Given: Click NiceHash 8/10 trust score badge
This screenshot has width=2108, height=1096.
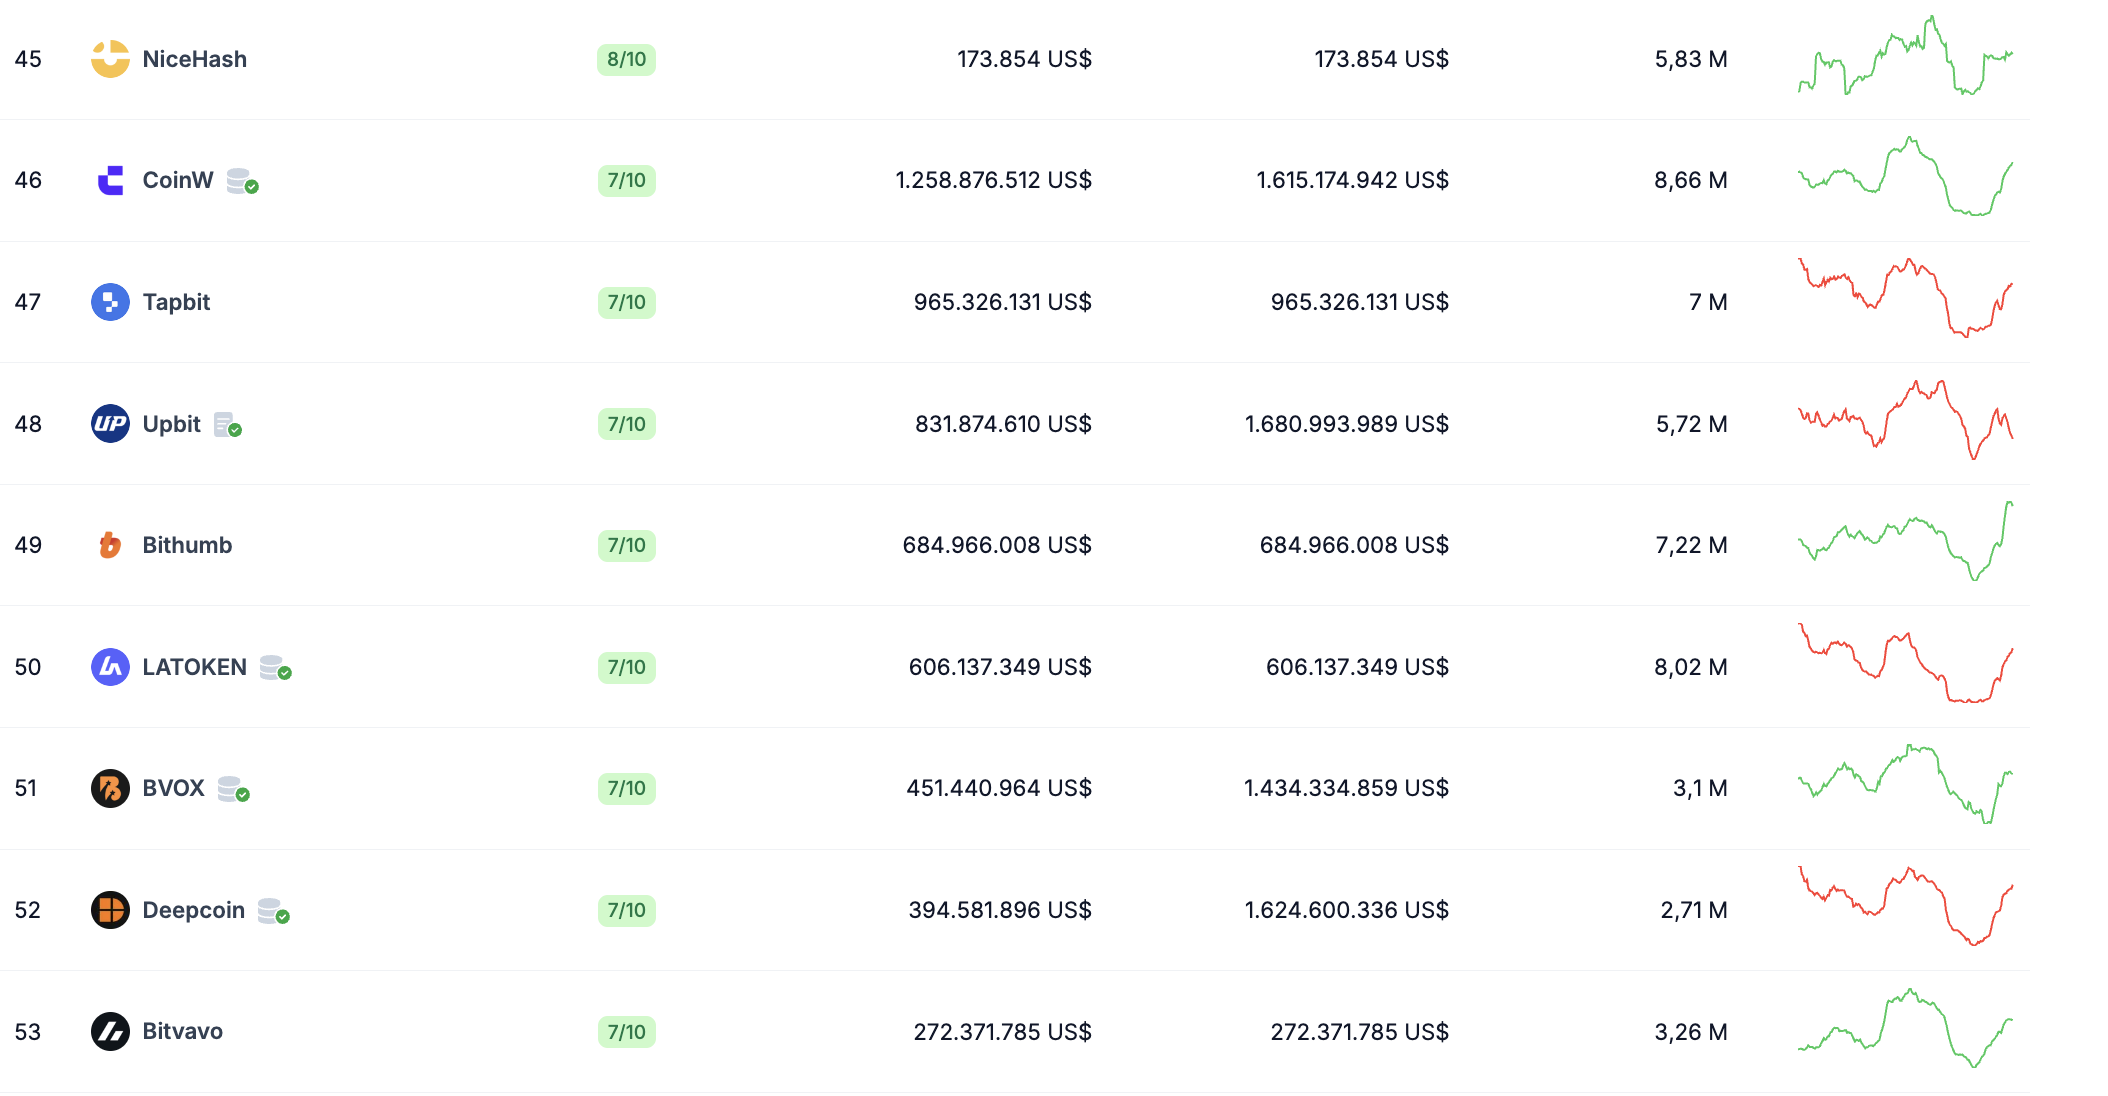Looking at the screenshot, I should 626,59.
